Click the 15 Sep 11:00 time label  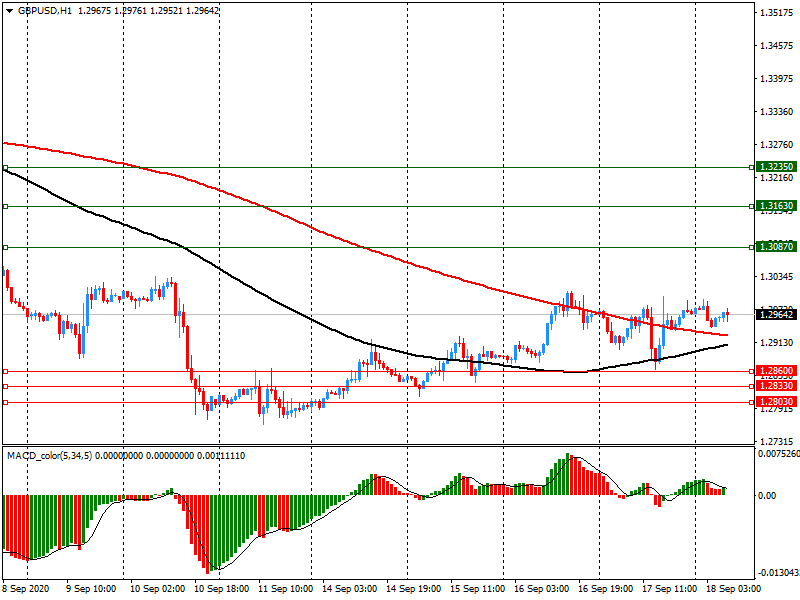coord(478,589)
